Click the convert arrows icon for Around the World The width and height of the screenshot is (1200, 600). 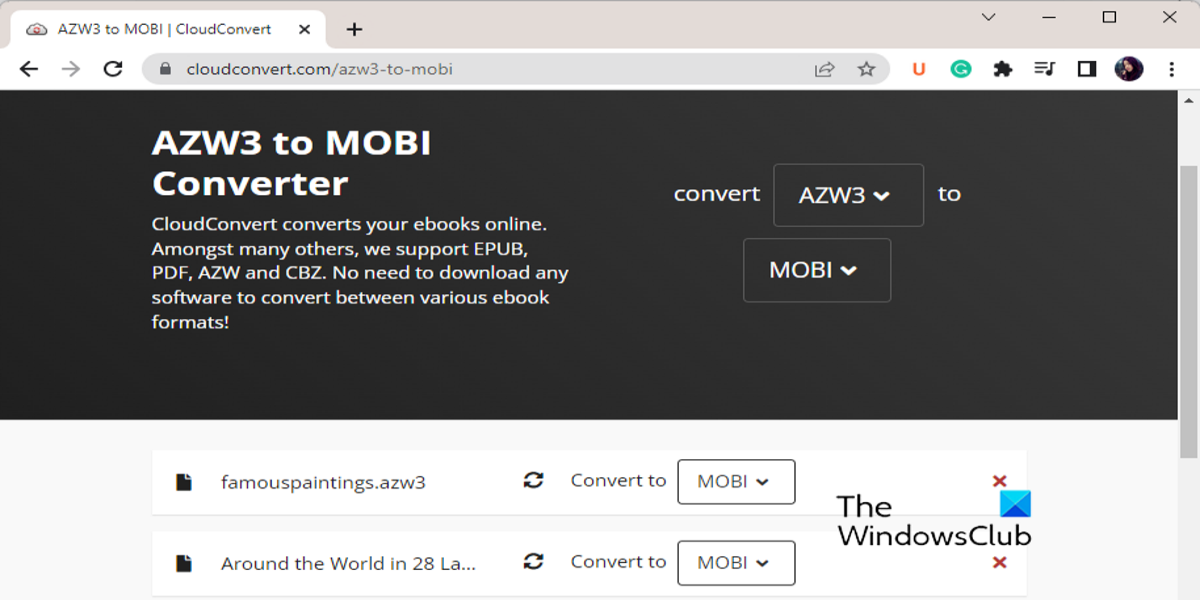point(534,562)
